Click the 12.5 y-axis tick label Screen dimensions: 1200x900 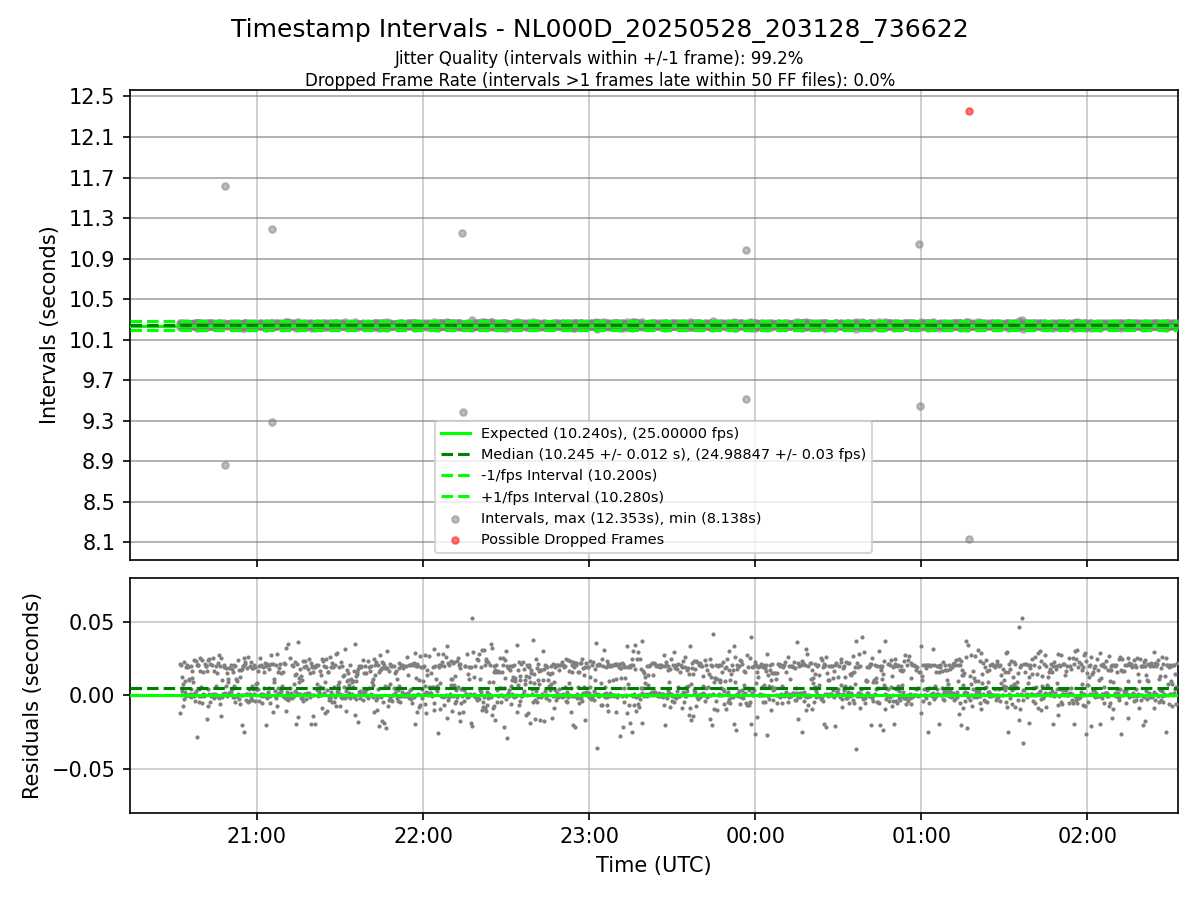pos(94,97)
